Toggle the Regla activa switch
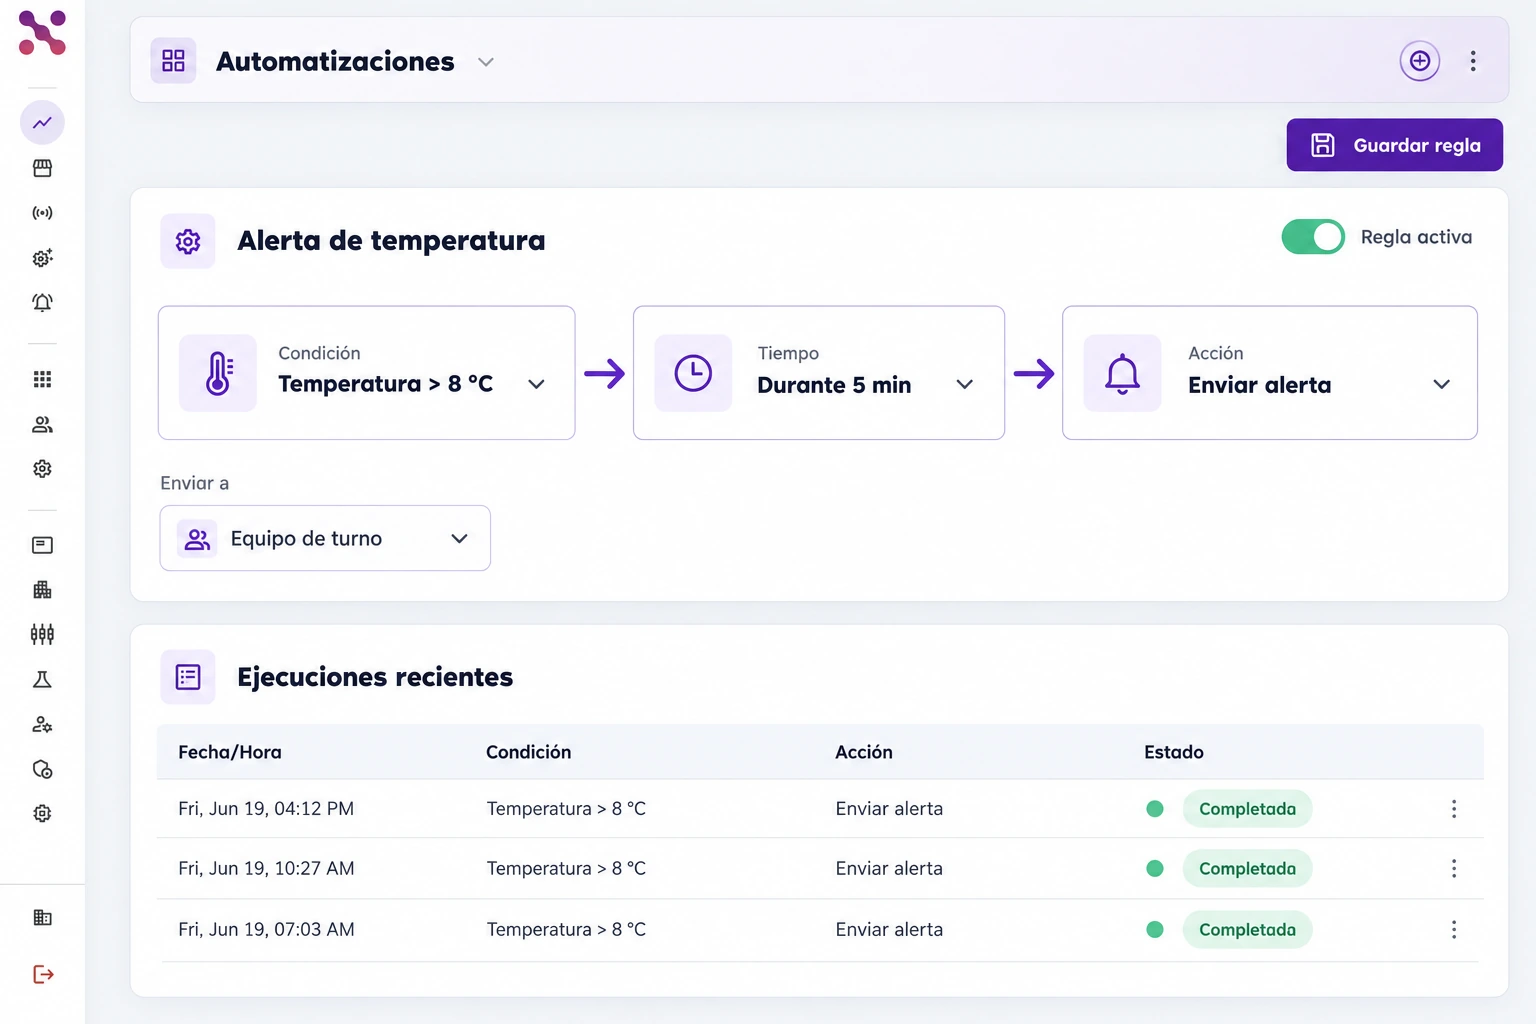1536x1024 pixels. point(1313,237)
